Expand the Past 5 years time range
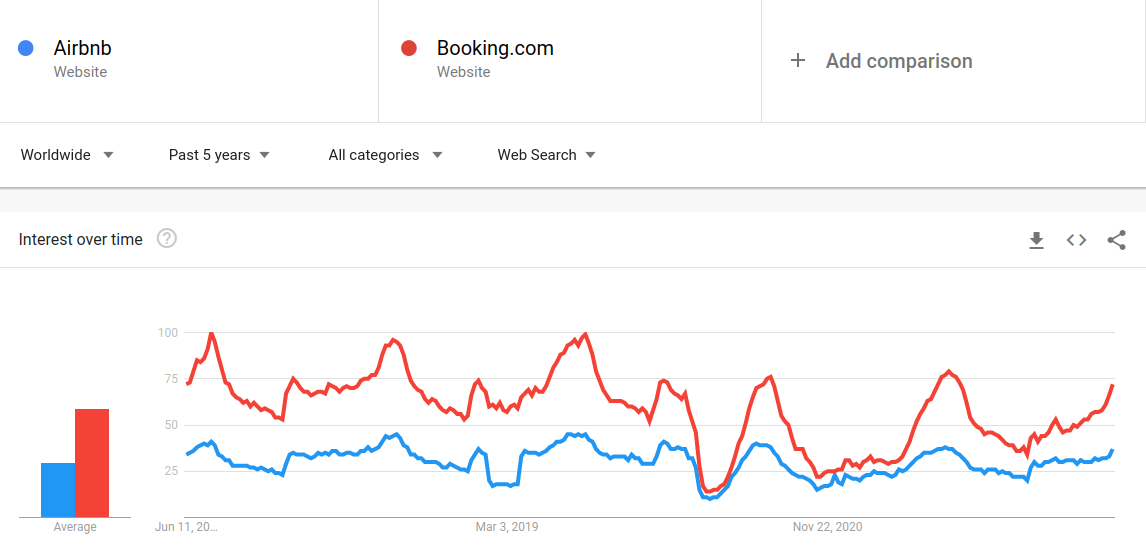The height and width of the screenshot is (554, 1146). [219, 155]
